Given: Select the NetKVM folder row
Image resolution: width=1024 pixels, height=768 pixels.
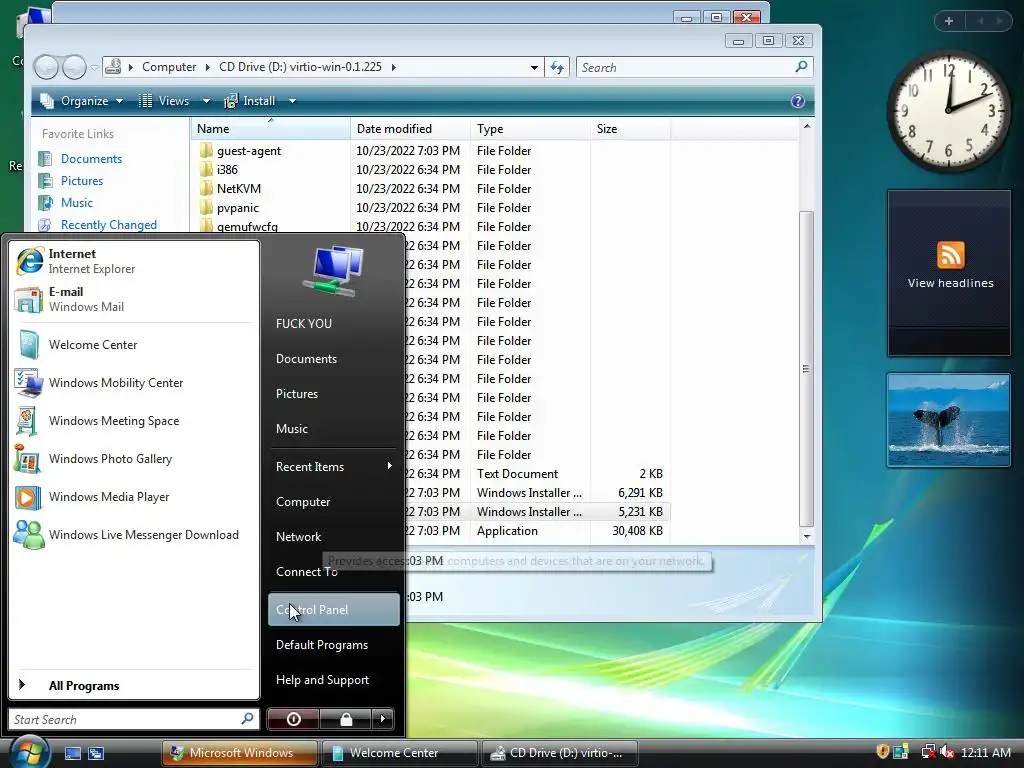Looking at the screenshot, I should pos(431,189).
